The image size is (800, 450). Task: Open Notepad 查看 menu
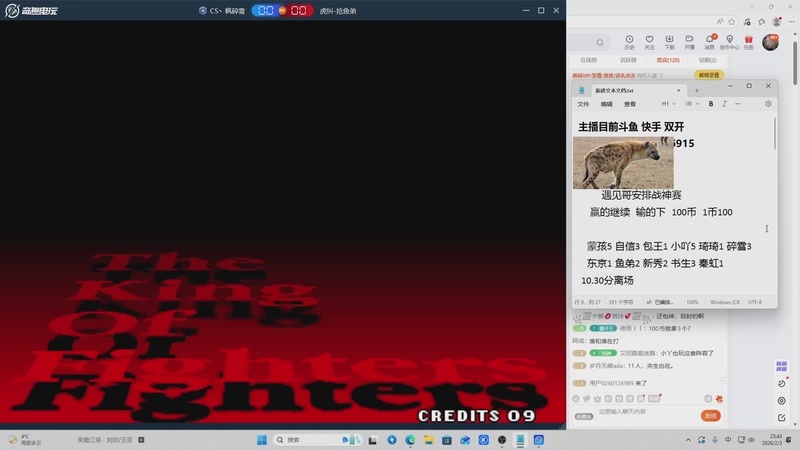(x=630, y=104)
